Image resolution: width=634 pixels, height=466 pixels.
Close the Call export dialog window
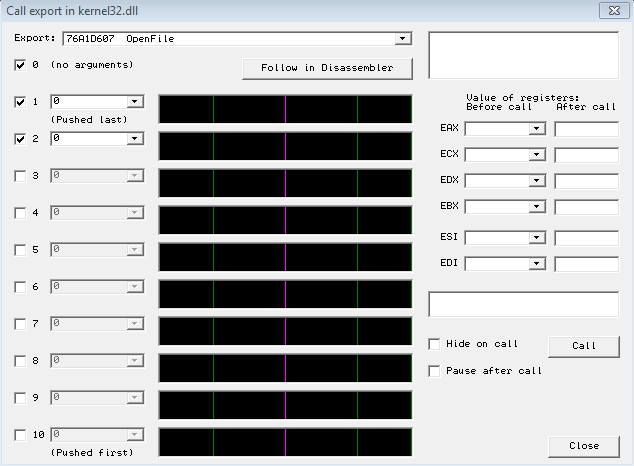[x=614, y=11]
